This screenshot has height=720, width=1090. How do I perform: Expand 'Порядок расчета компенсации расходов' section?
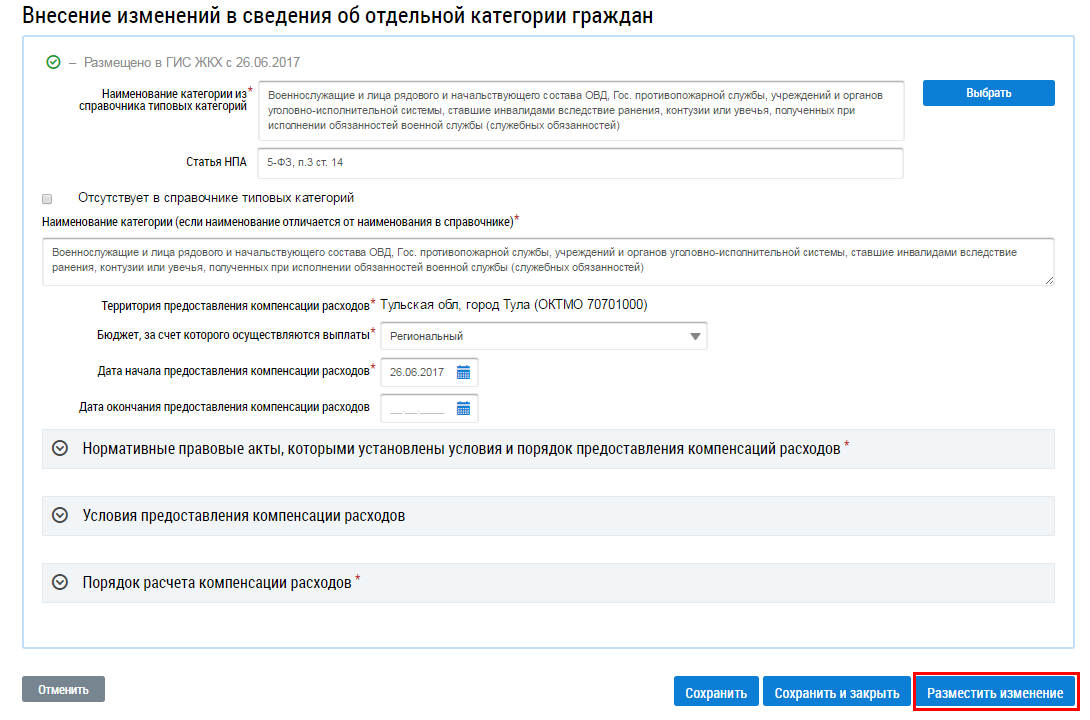point(60,582)
